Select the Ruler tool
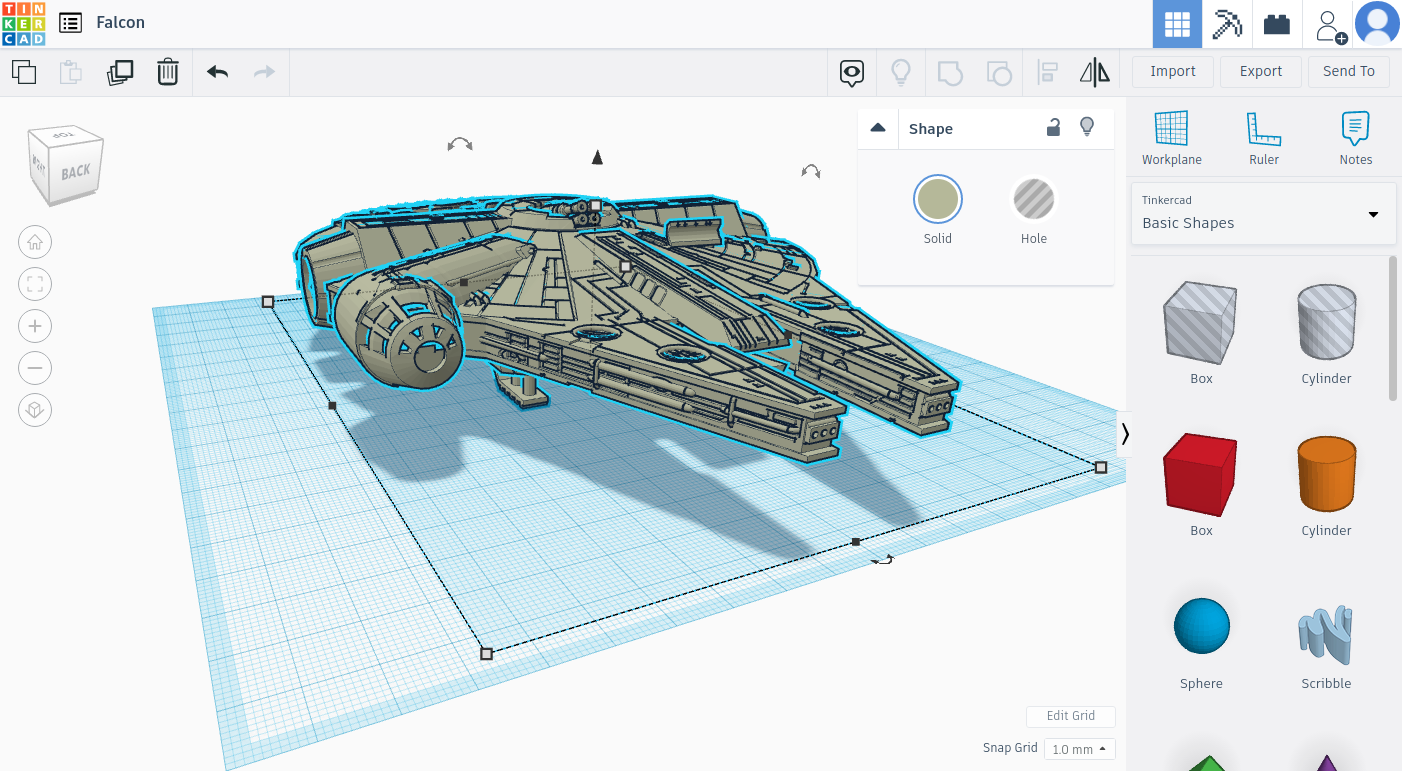This screenshot has height=771, width=1402. 1264,139
